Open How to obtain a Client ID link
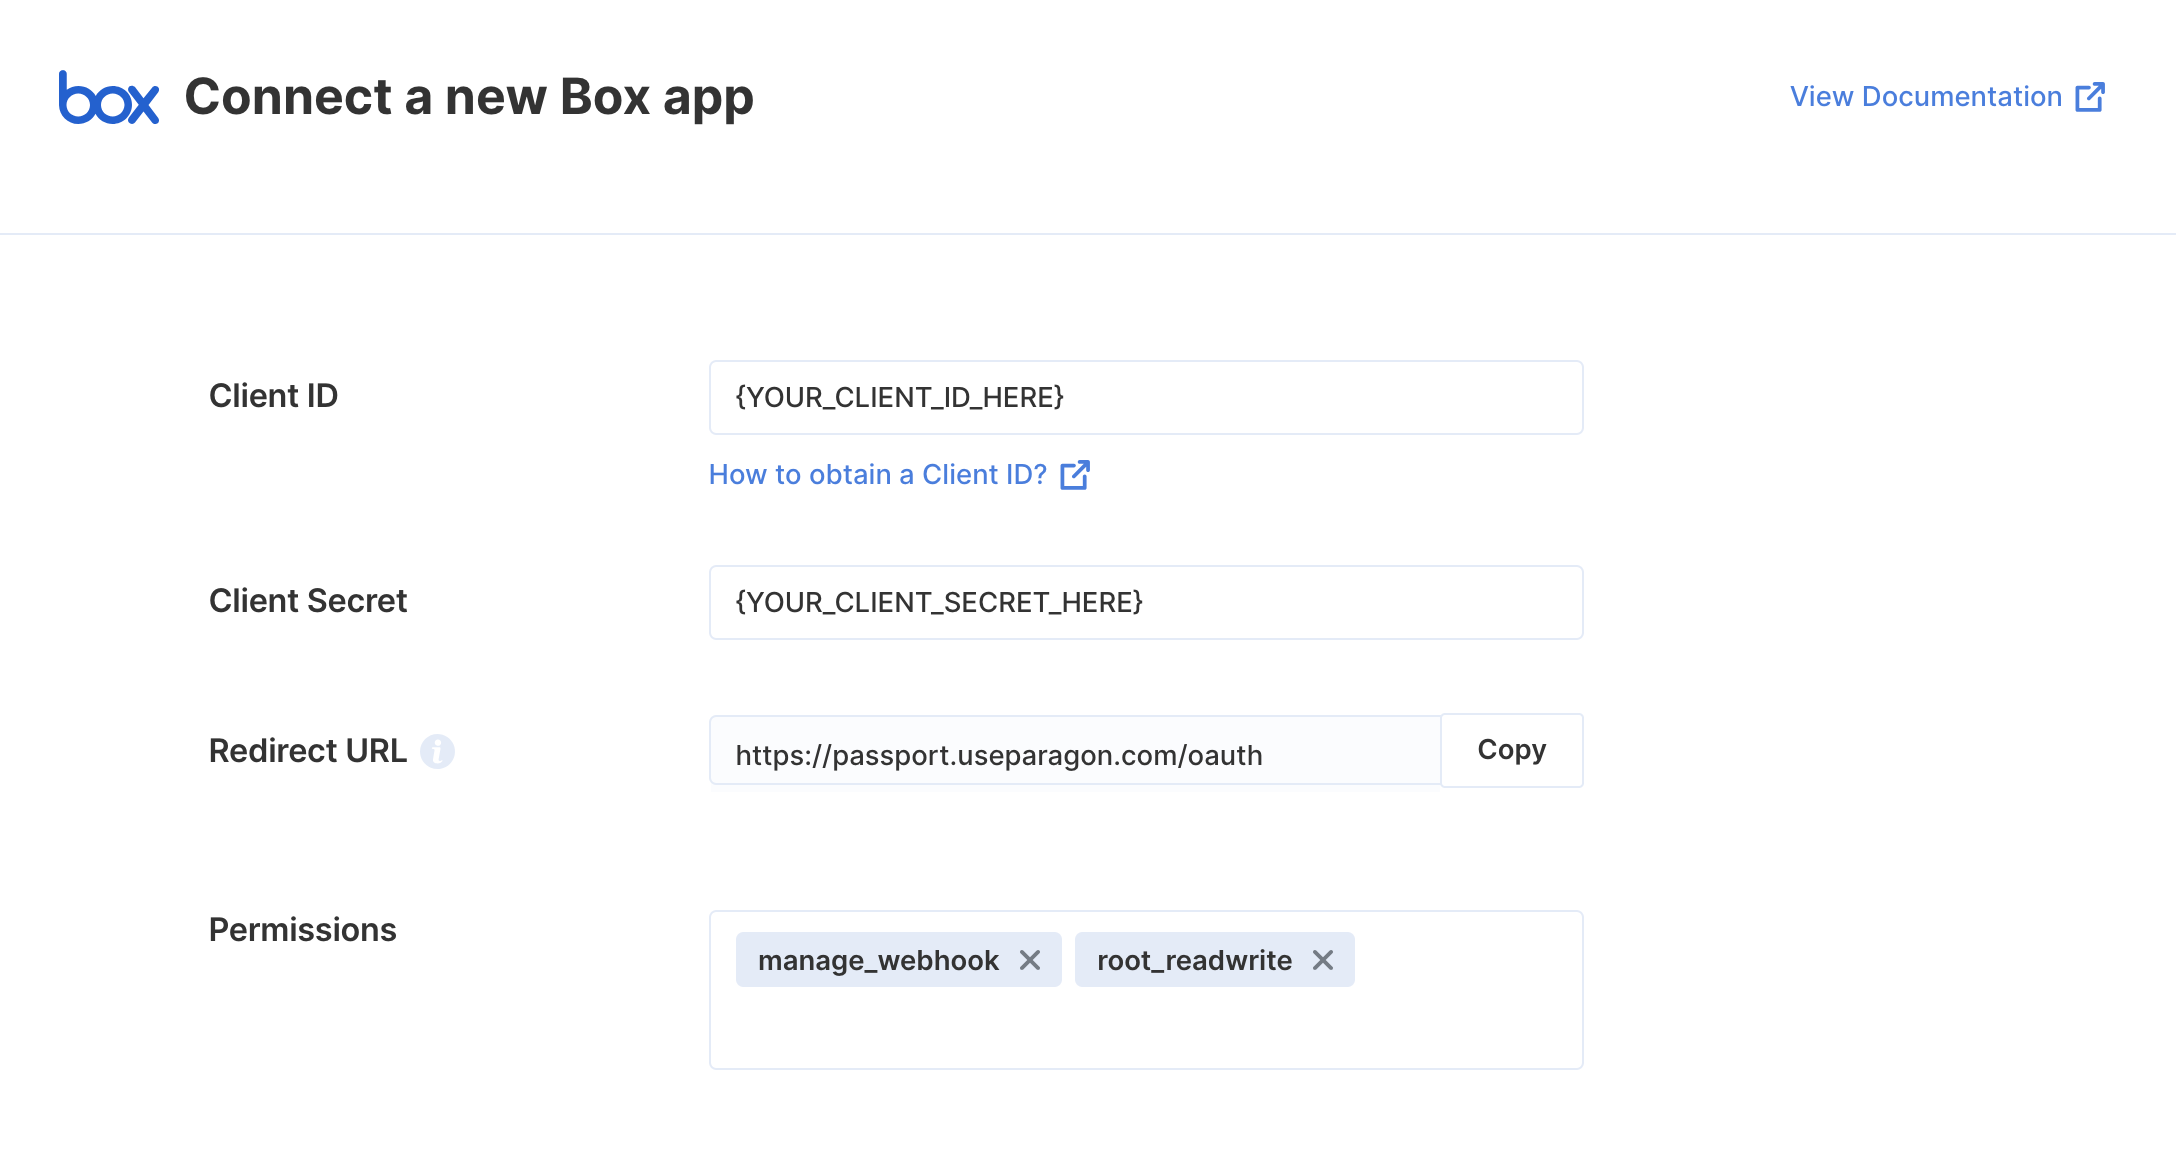 [x=899, y=474]
